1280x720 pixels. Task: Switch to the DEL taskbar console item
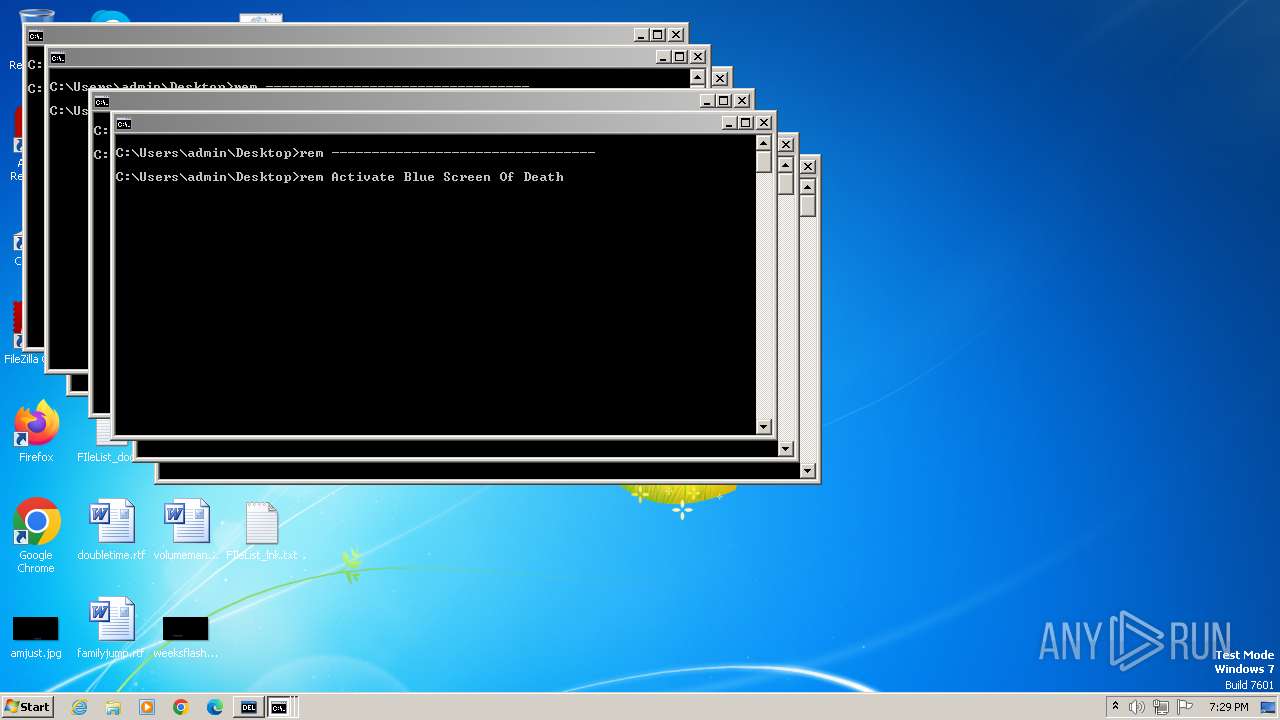point(249,707)
